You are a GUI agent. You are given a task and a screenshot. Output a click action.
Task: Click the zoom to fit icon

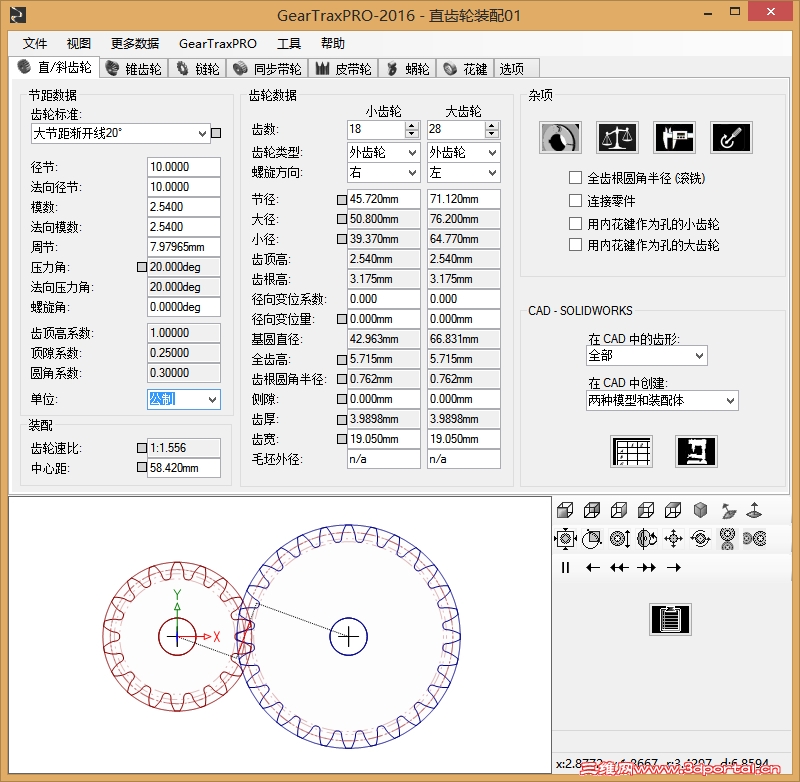pyautogui.click(x=565, y=538)
